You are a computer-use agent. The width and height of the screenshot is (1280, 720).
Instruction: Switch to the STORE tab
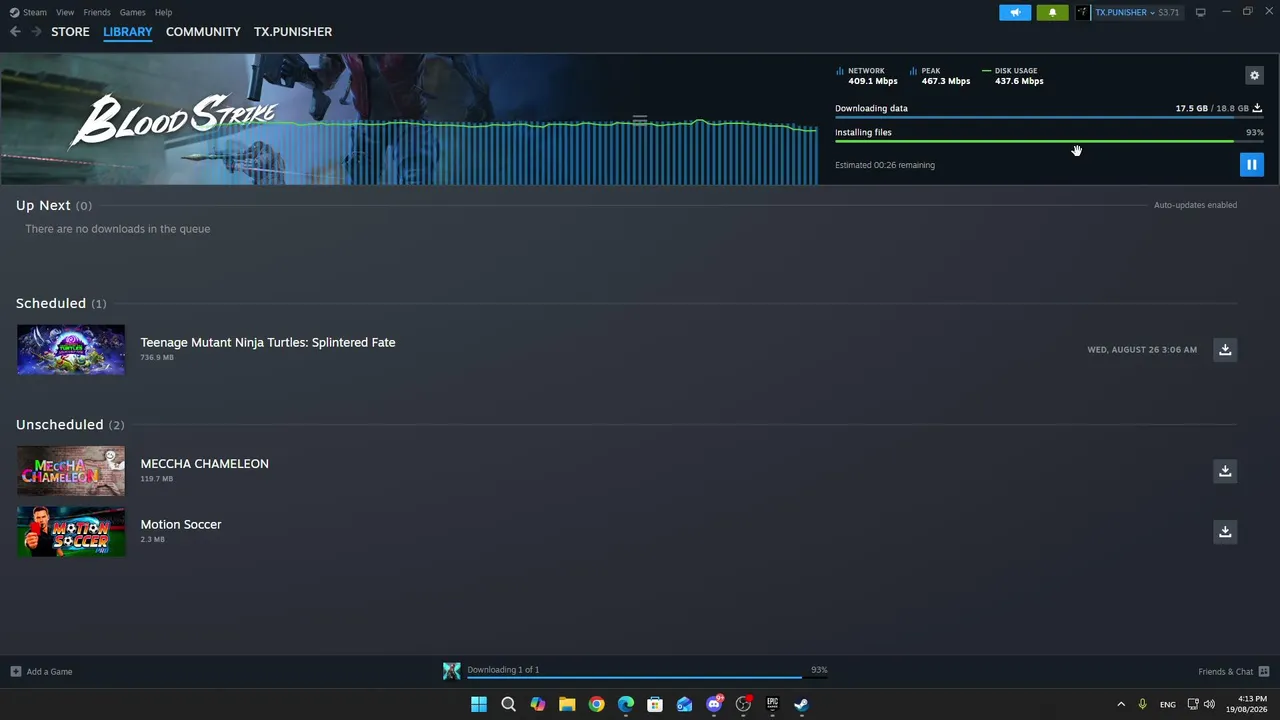point(70,32)
